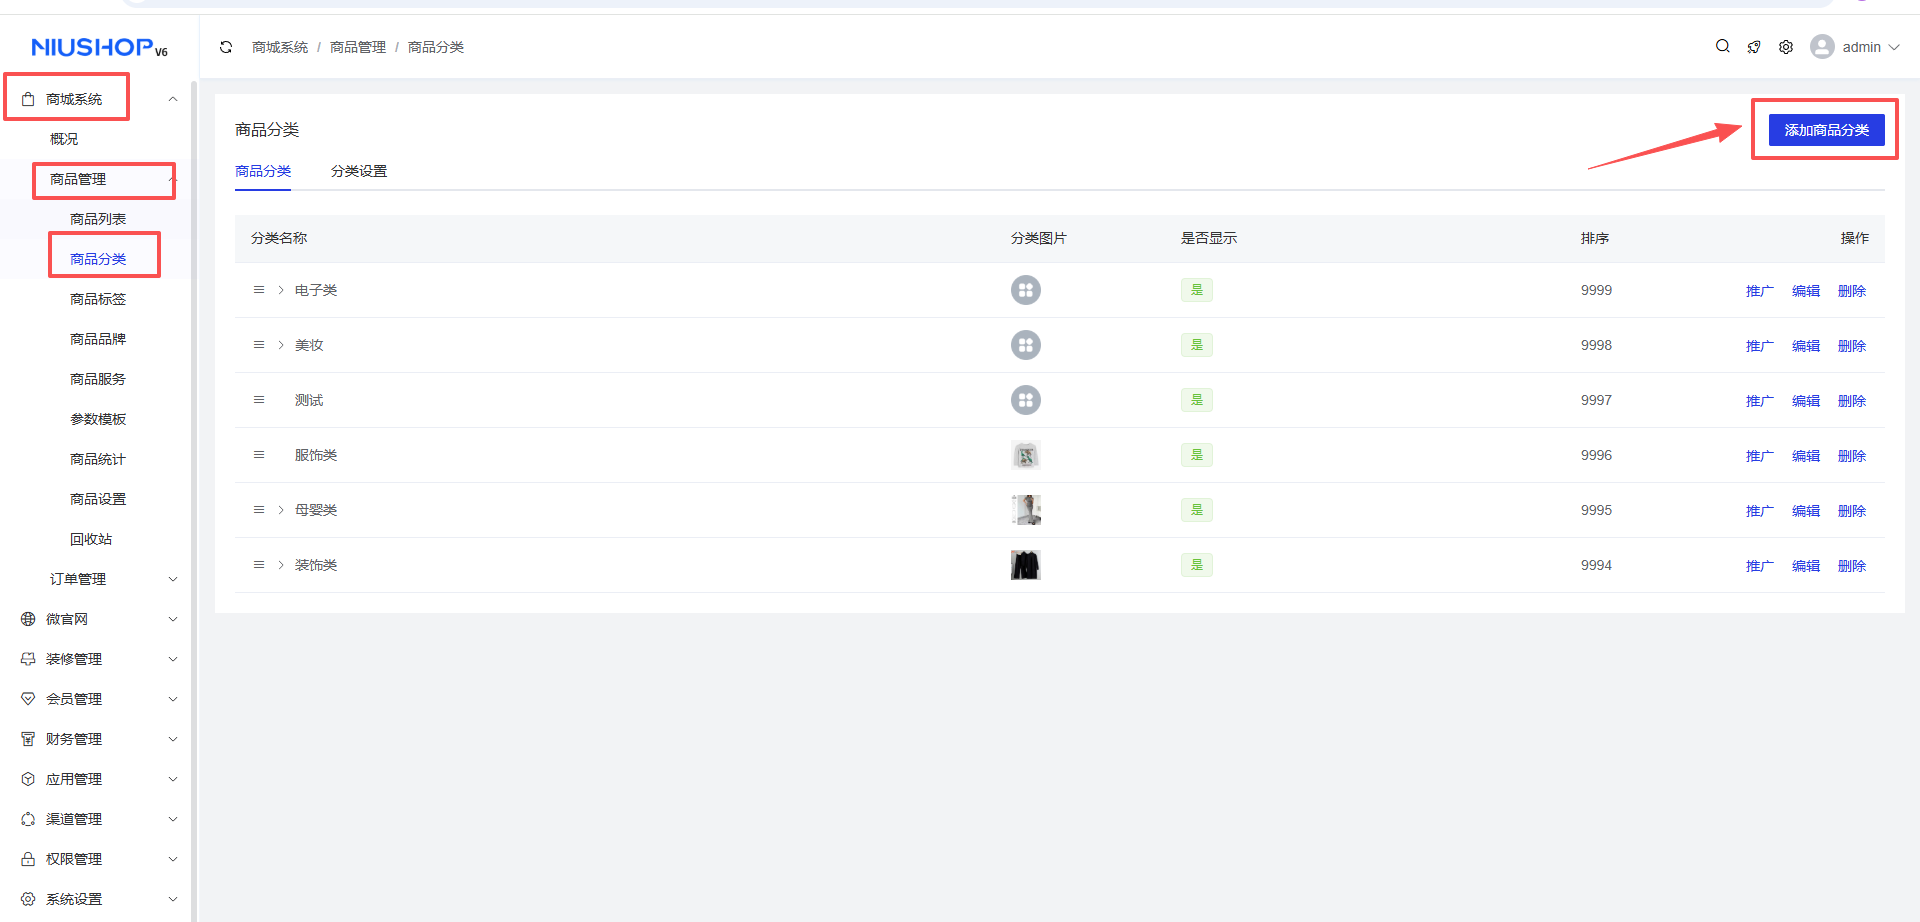Open 参数模板 in the sidebar
This screenshot has height=922, width=1920.
[98, 419]
